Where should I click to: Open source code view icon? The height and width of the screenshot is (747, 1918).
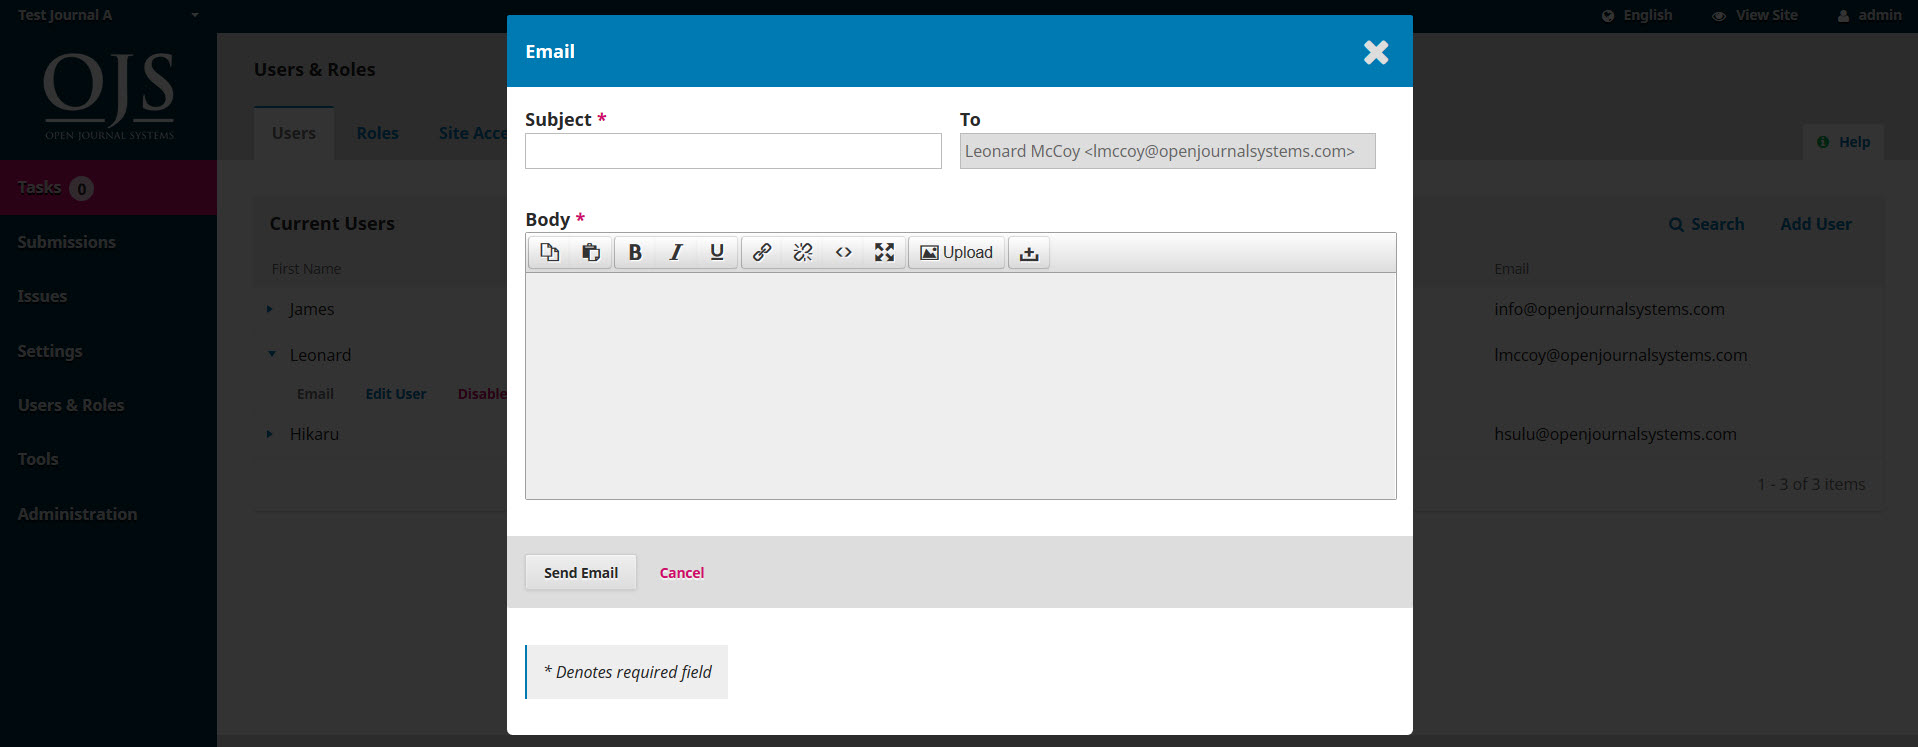click(x=844, y=253)
